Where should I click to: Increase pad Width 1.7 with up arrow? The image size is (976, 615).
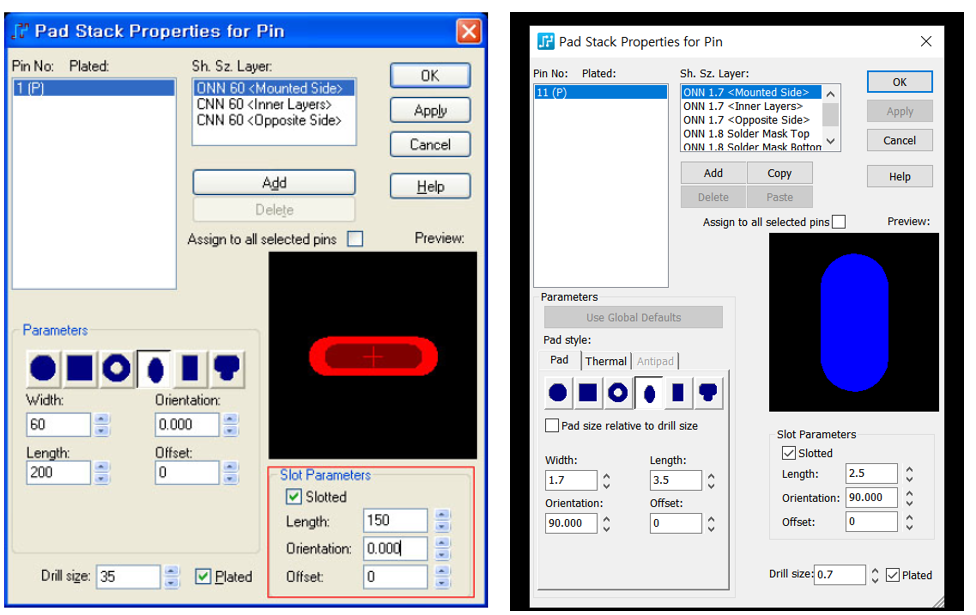click(x=607, y=475)
